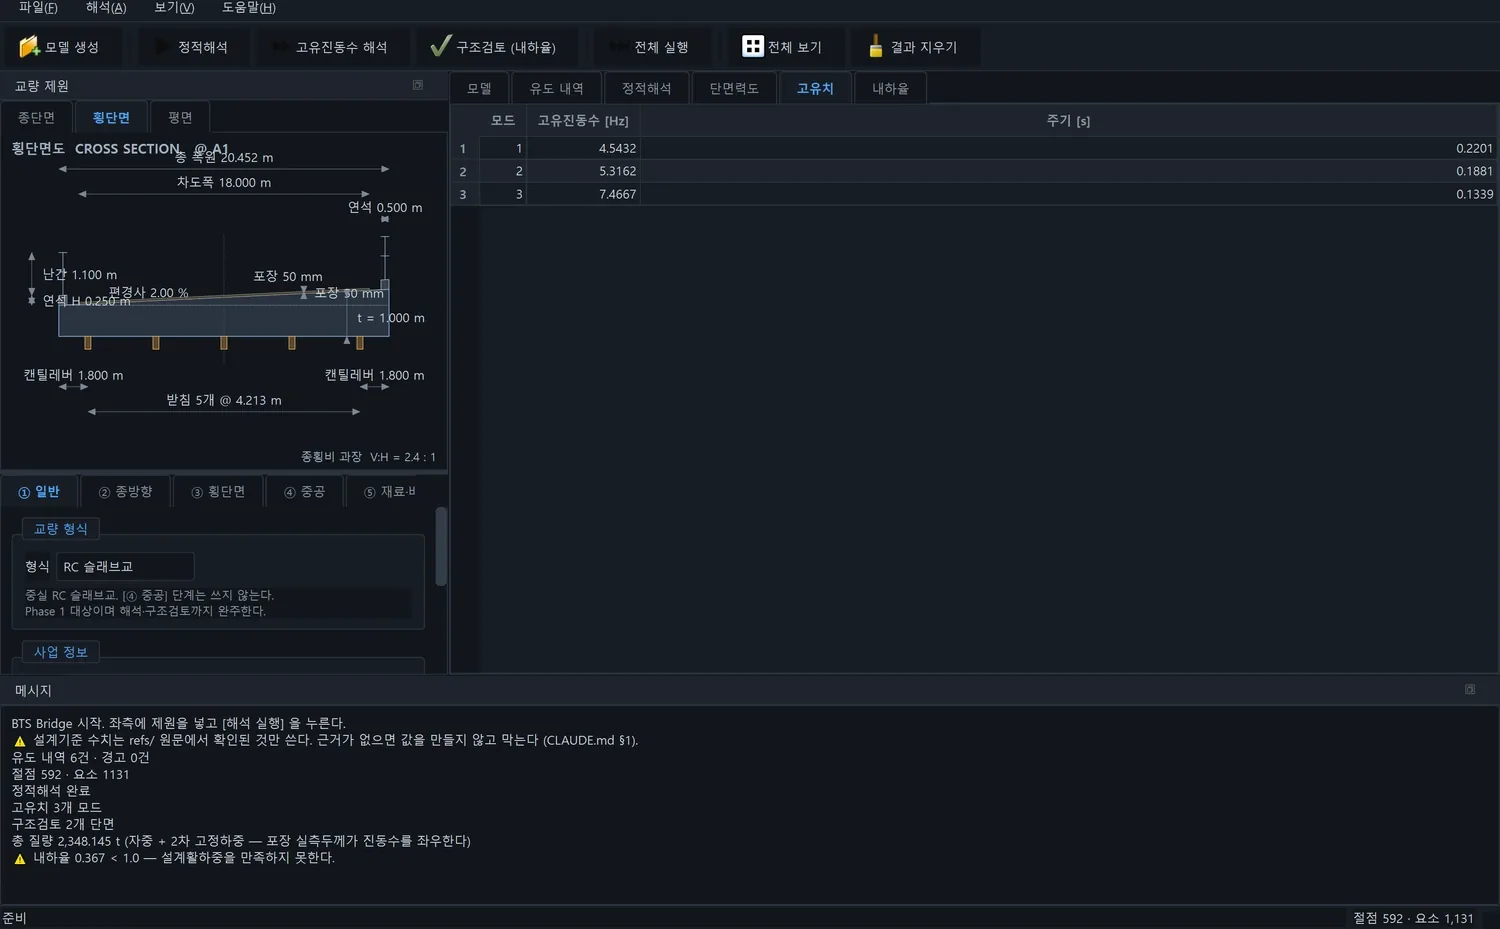Open the 정적해석 results tab
1500x929 pixels.
tap(647, 88)
